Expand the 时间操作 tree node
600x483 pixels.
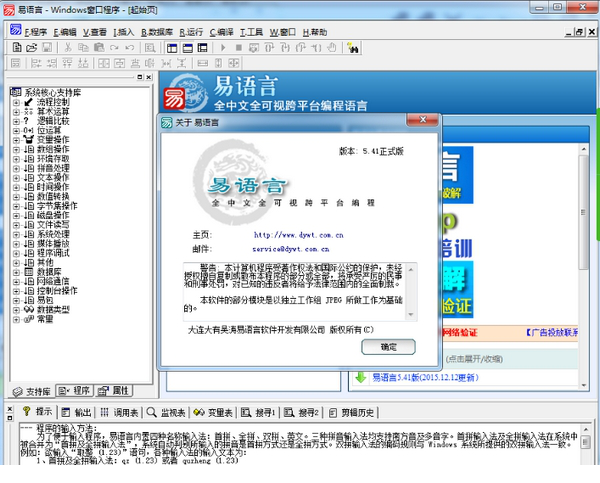pos(16,187)
